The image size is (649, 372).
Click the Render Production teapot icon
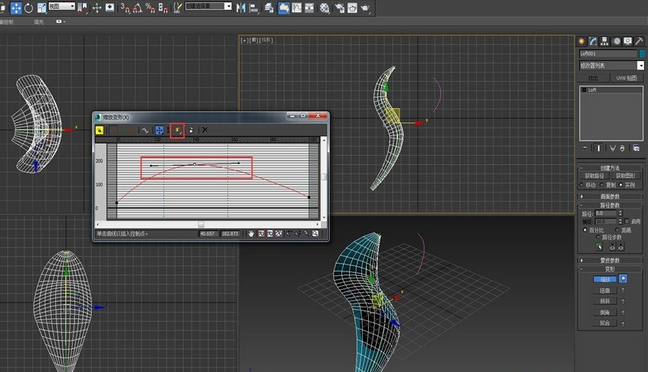365,8
